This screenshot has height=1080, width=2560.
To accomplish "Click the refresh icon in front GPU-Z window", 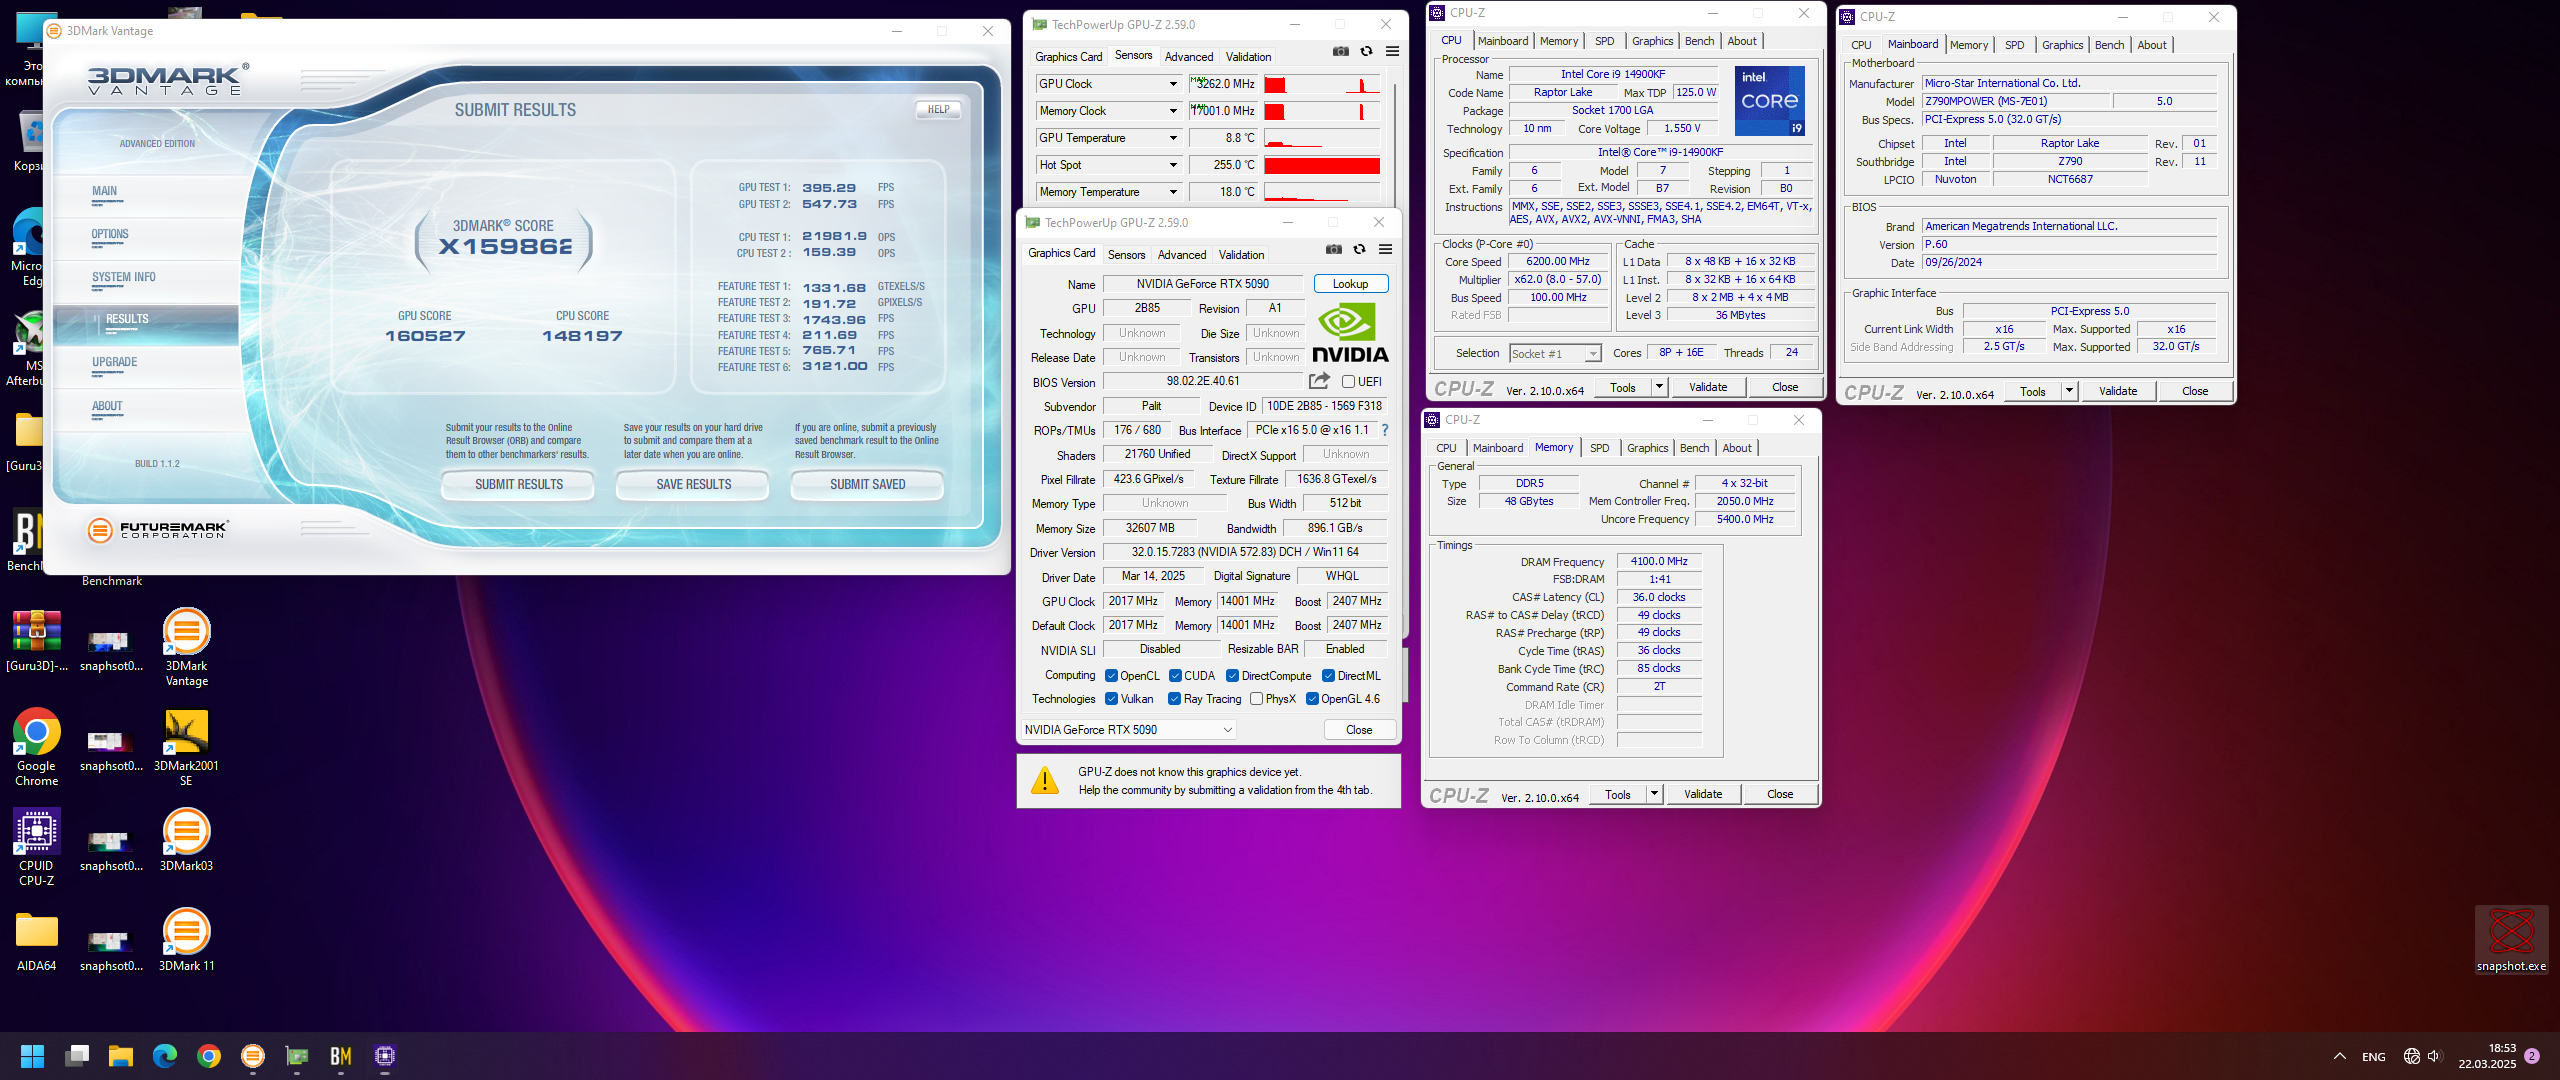I will coord(1359,250).
